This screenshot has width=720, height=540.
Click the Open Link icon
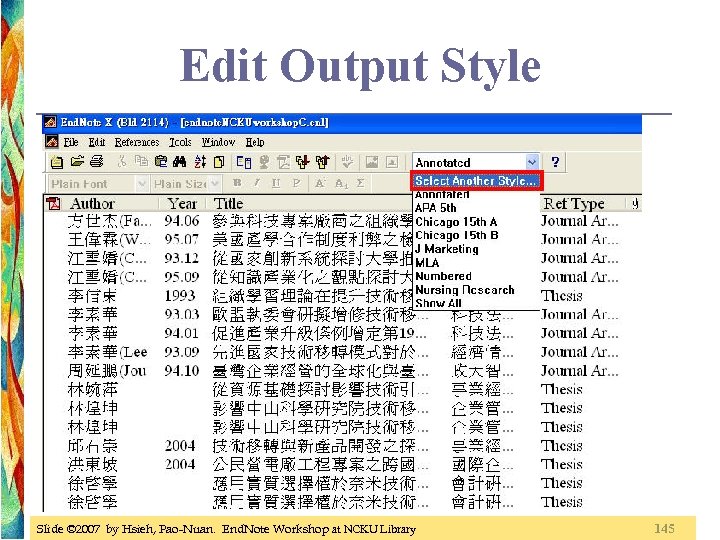coord(283,162)
